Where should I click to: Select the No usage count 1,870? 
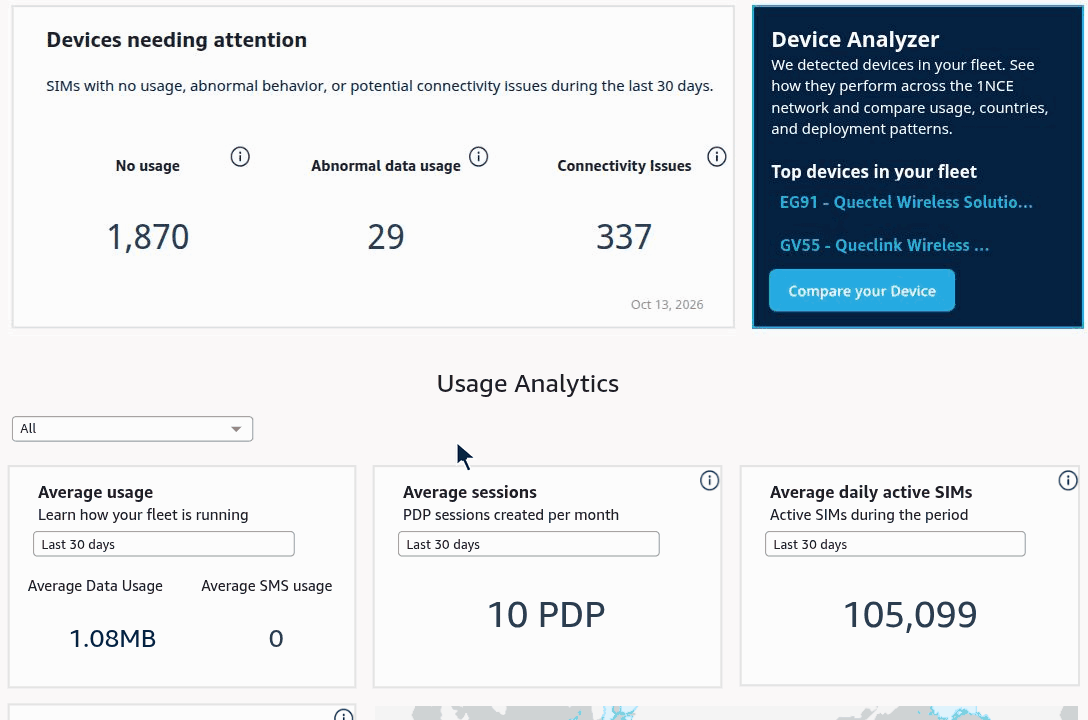pyautogui.click(x=148, y=237)
